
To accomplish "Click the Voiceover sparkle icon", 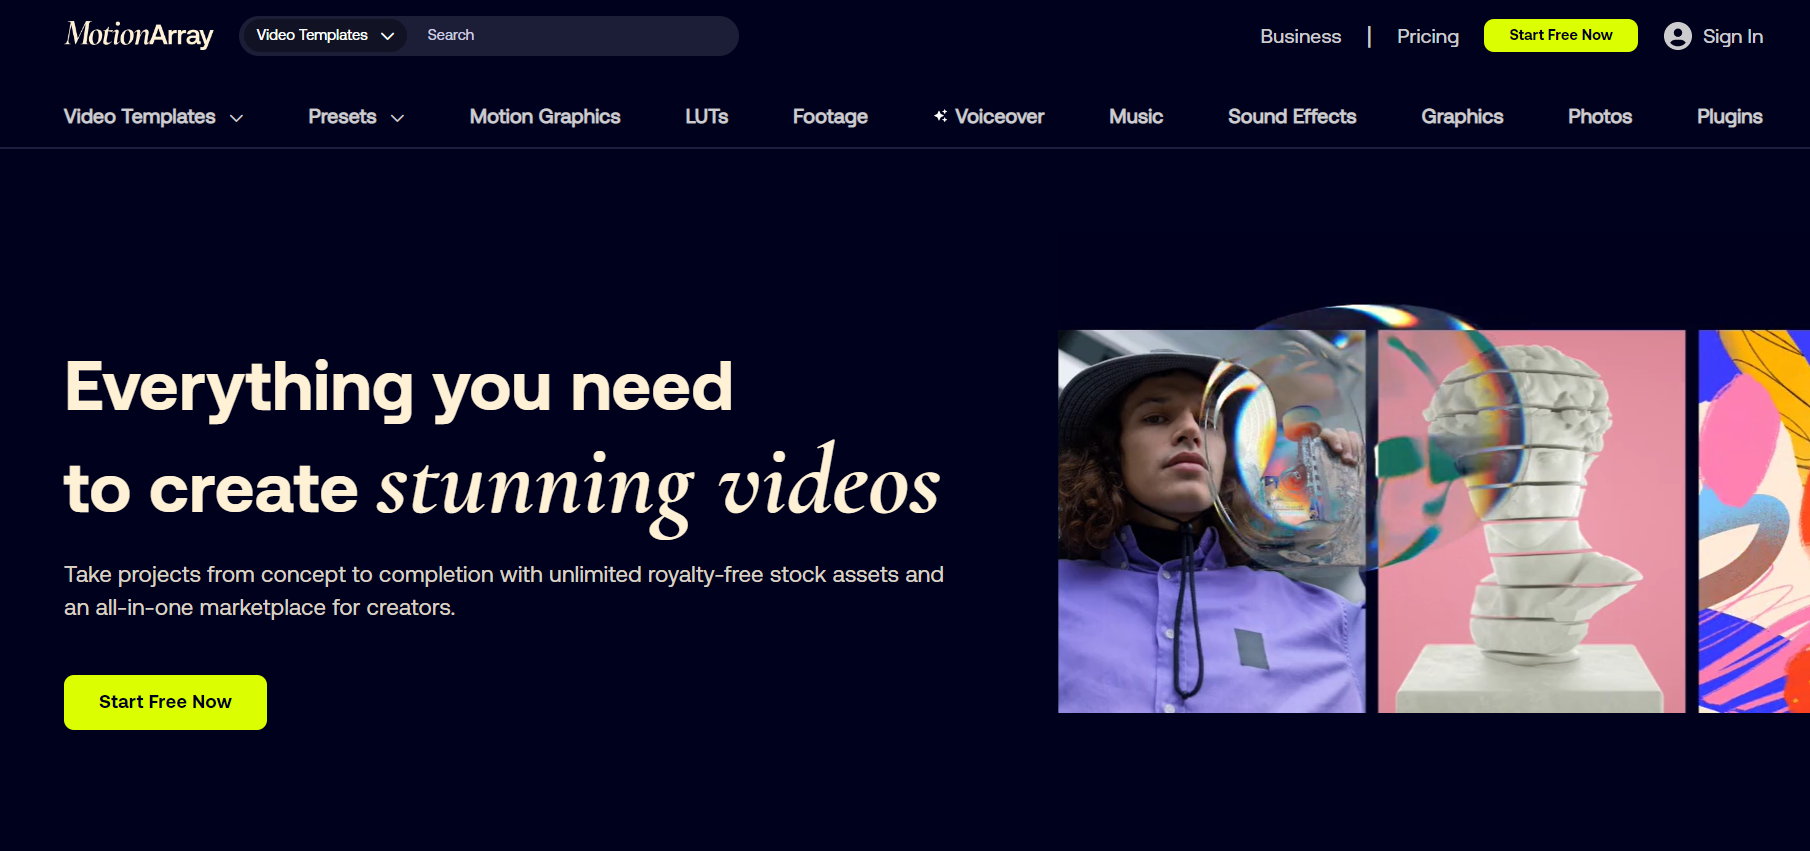I will pos(940,116).
